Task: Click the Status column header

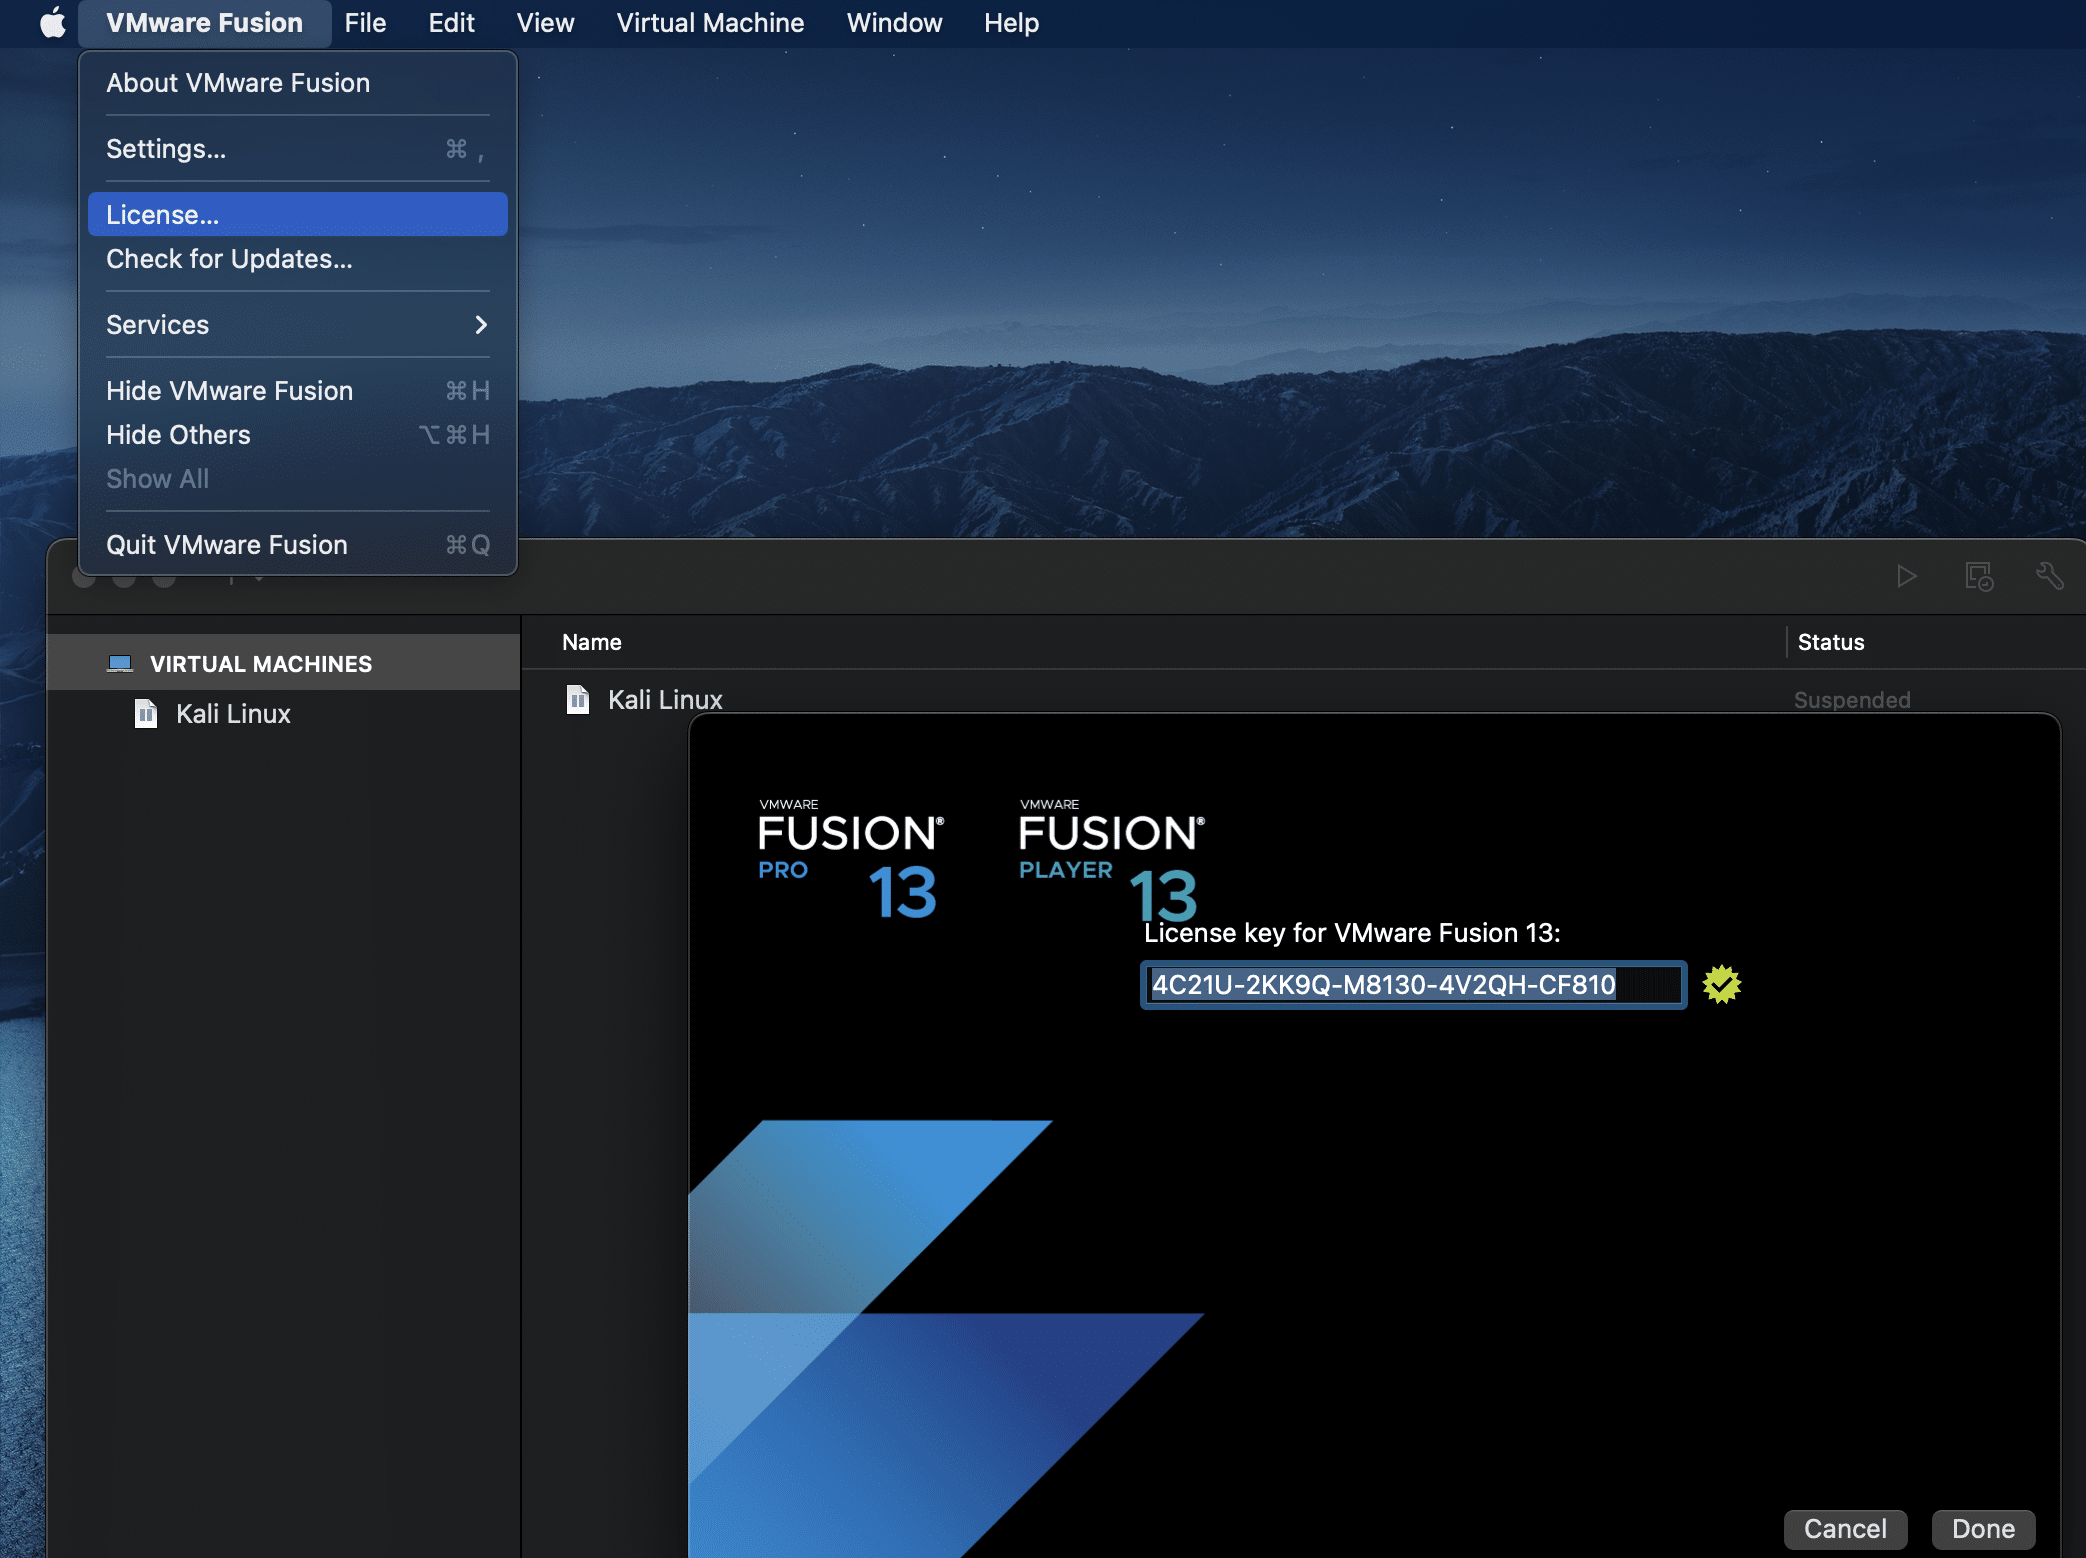Action: click(x=1830, y=642)
